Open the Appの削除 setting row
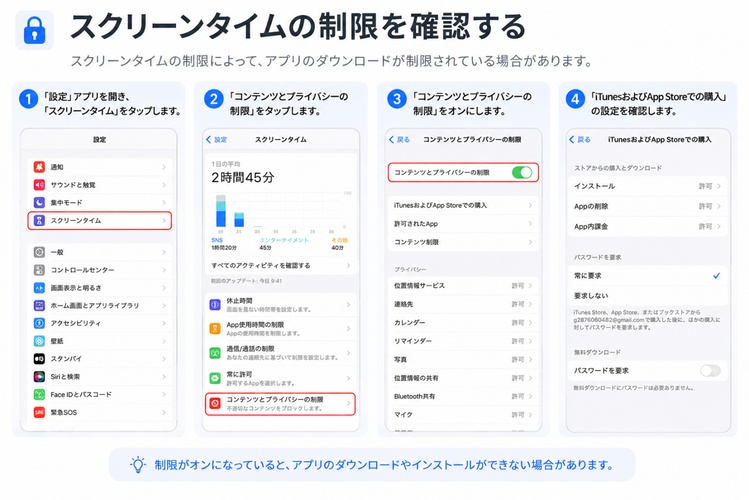749x500 pixels. click(x=647, y=206)
